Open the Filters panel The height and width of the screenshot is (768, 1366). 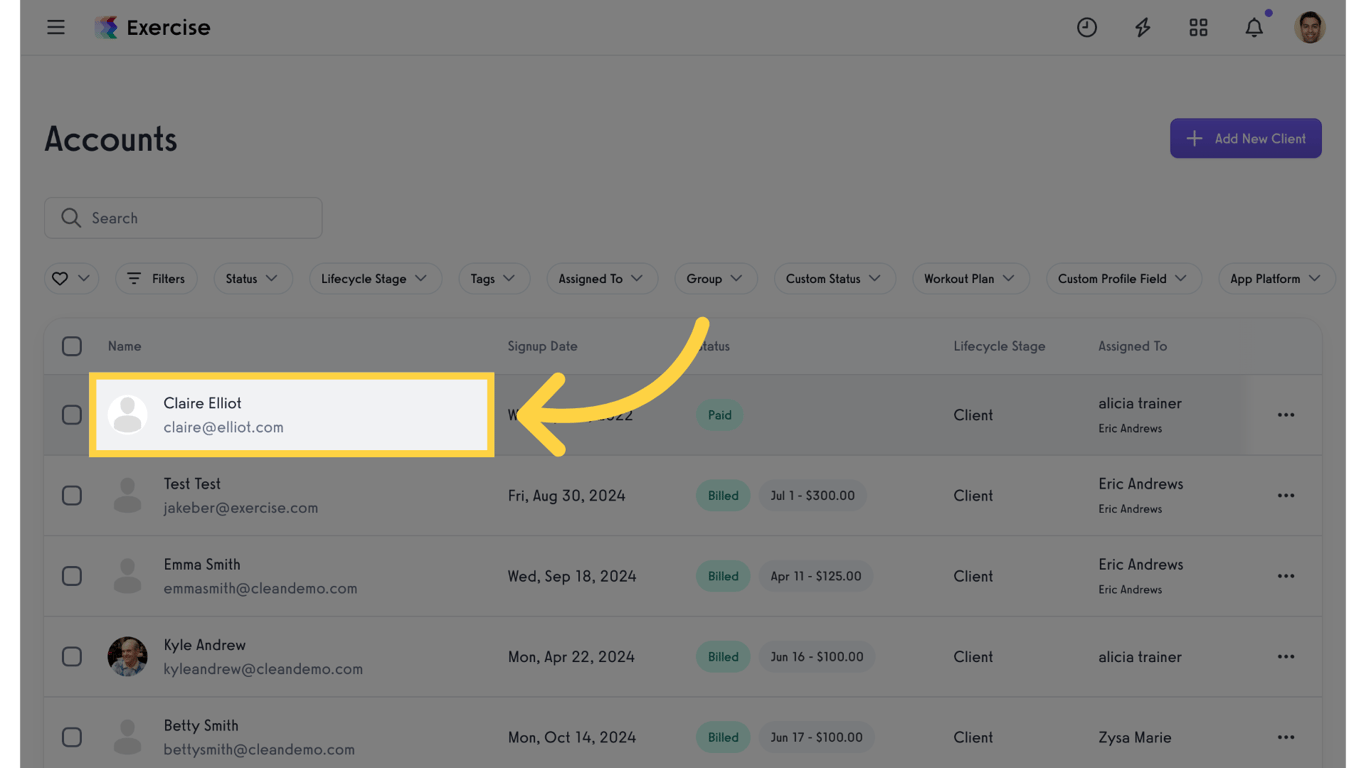pos(156,278)
